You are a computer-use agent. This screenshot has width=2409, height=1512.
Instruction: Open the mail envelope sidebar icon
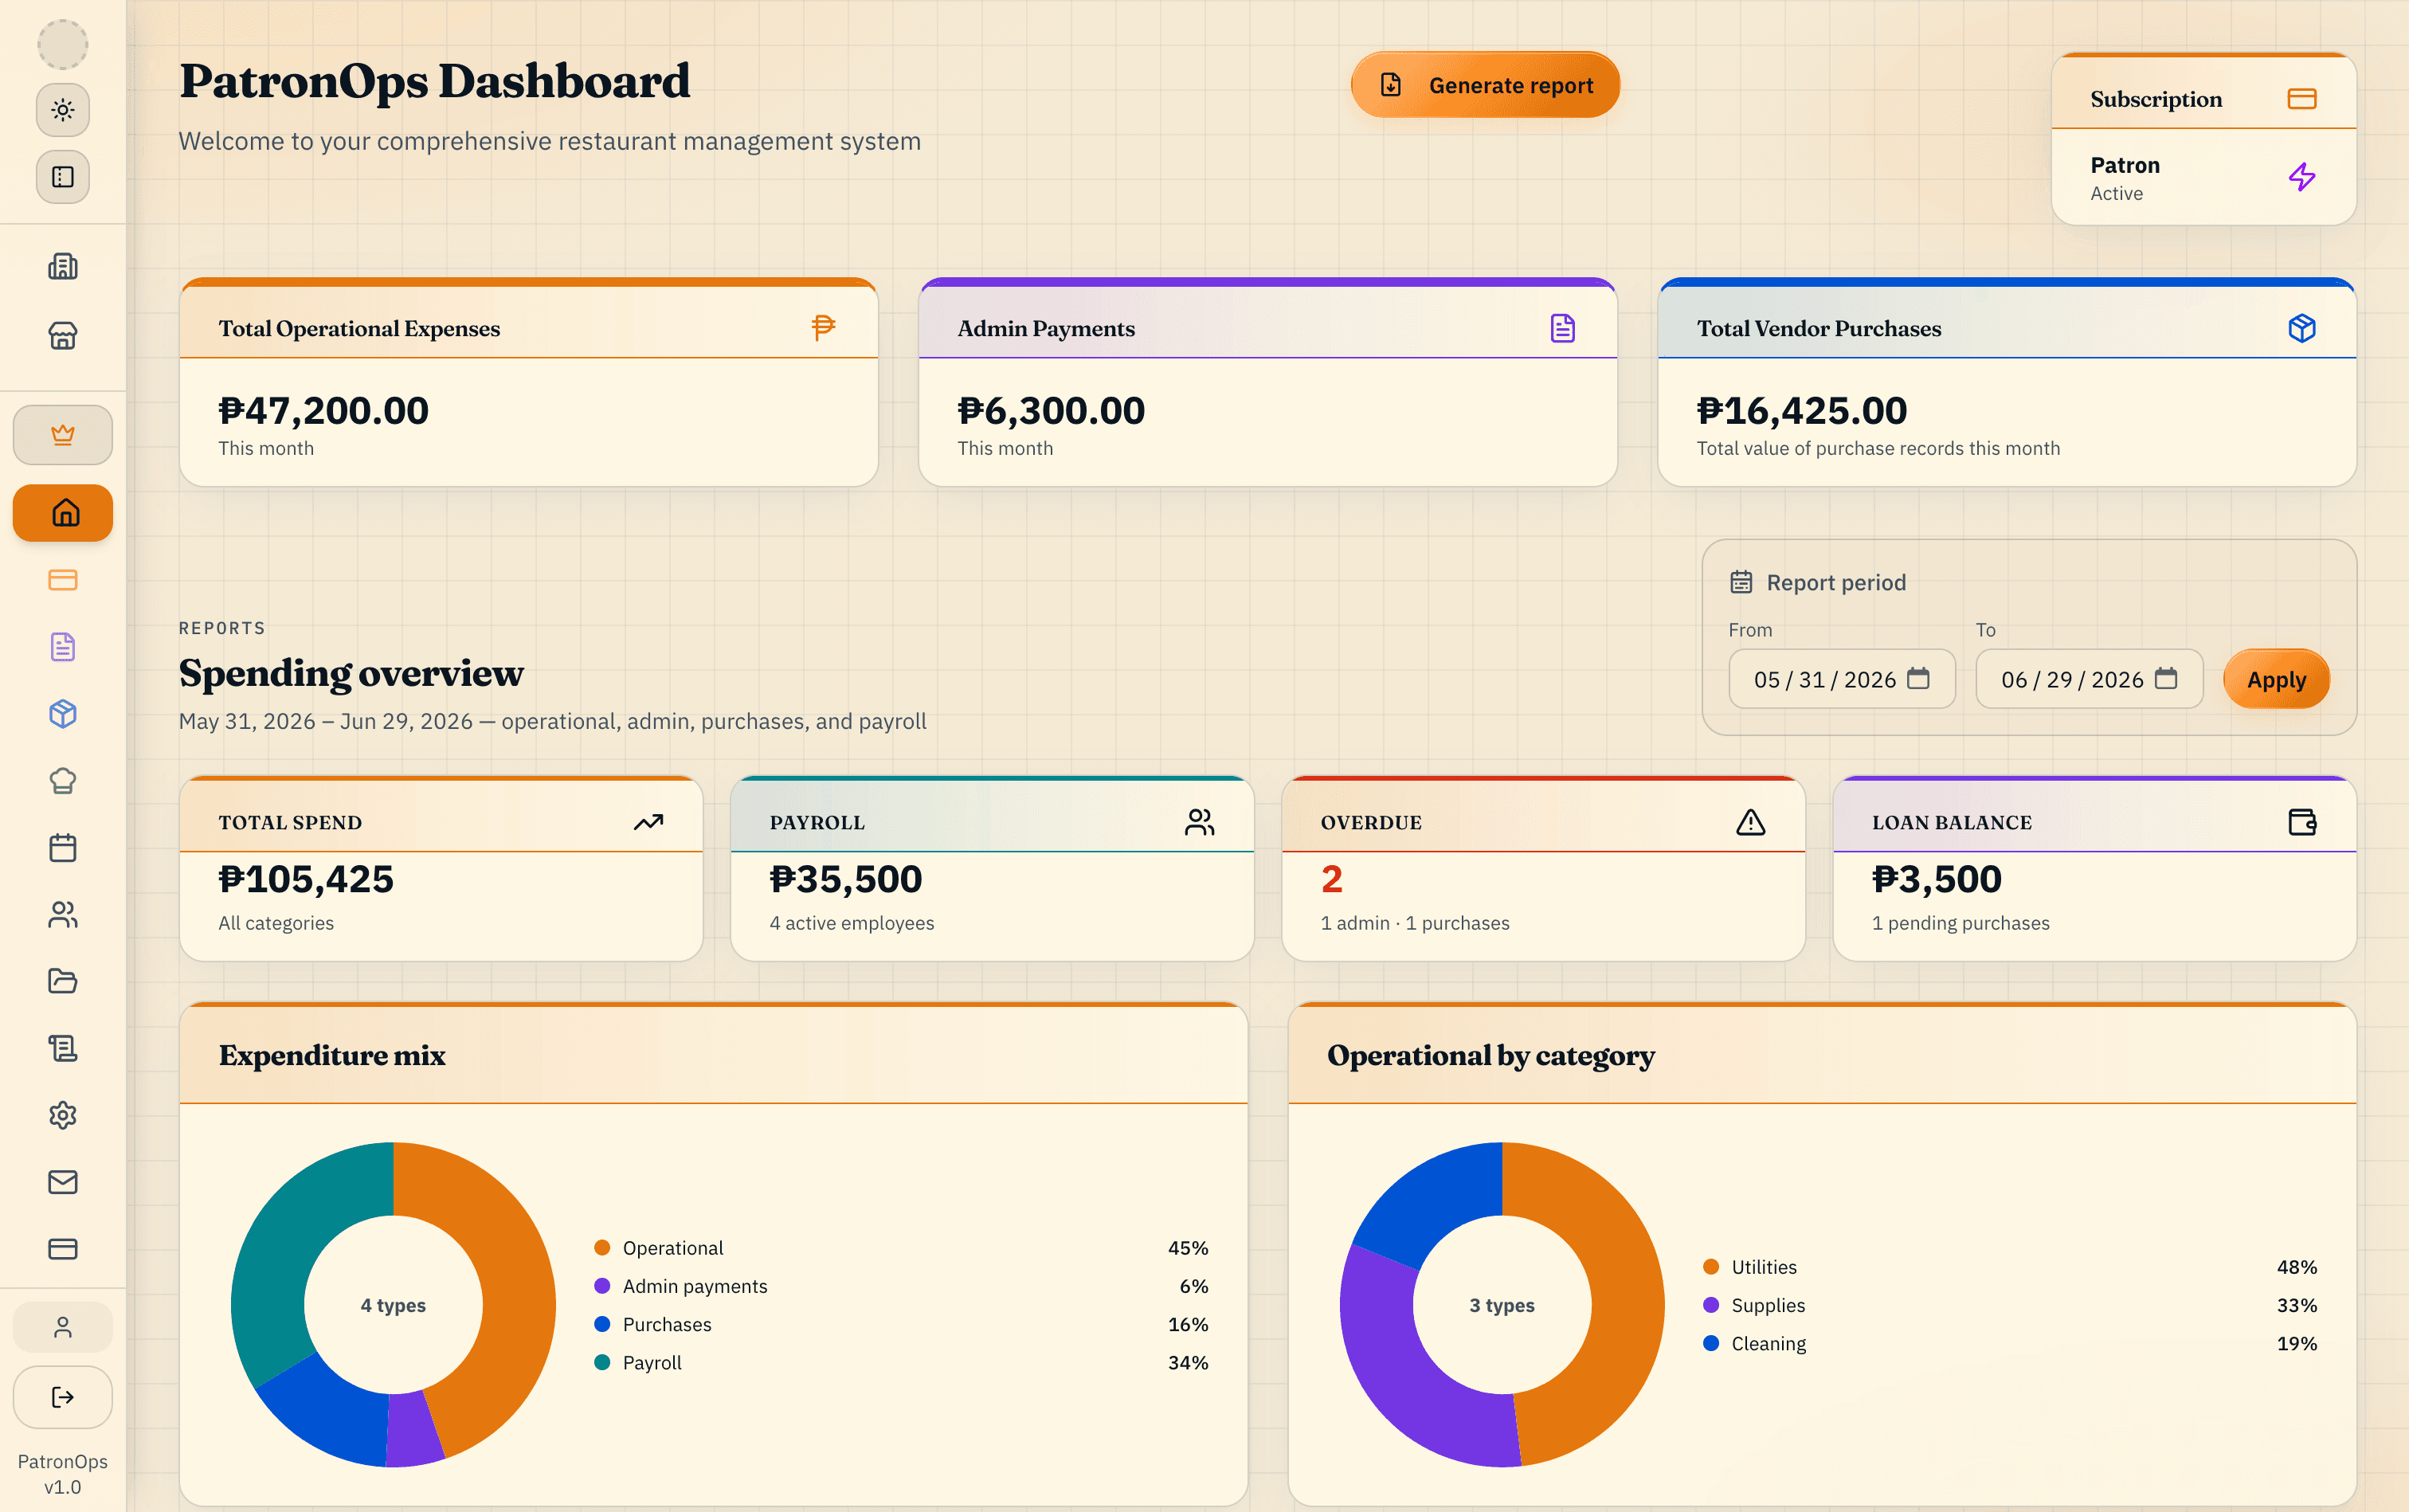tap(62, 1182)
